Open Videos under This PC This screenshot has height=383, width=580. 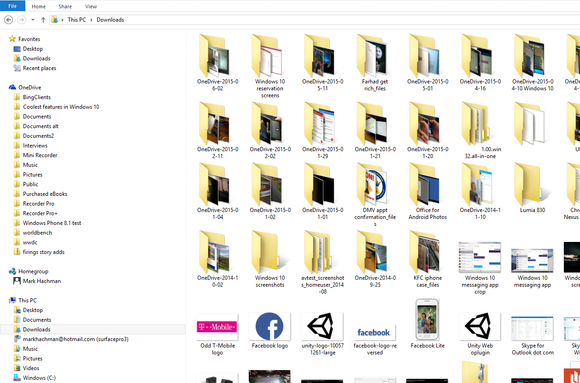coord(31,368)
